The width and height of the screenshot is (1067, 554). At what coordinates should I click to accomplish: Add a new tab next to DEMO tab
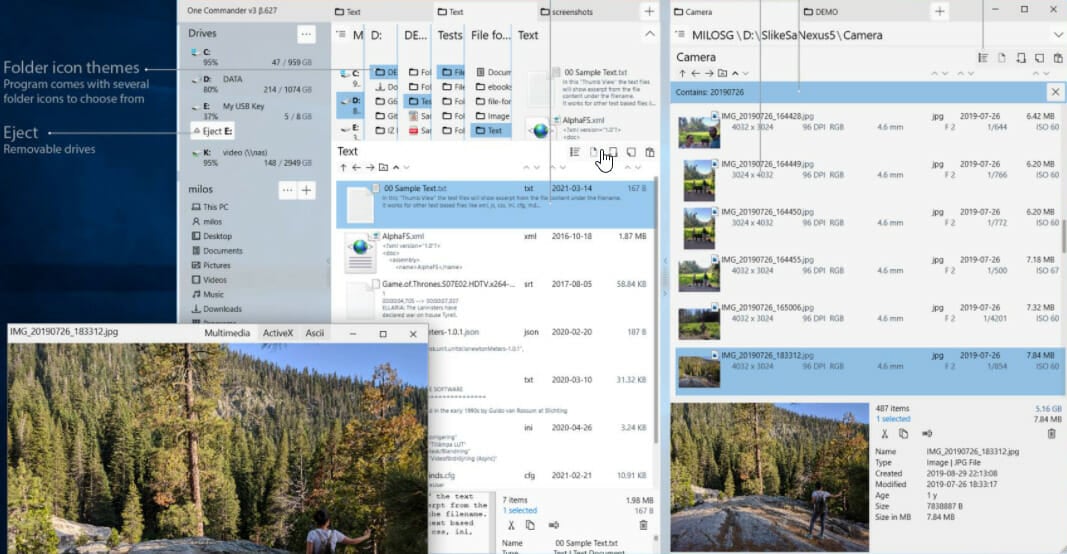click(x=940, y=11)
